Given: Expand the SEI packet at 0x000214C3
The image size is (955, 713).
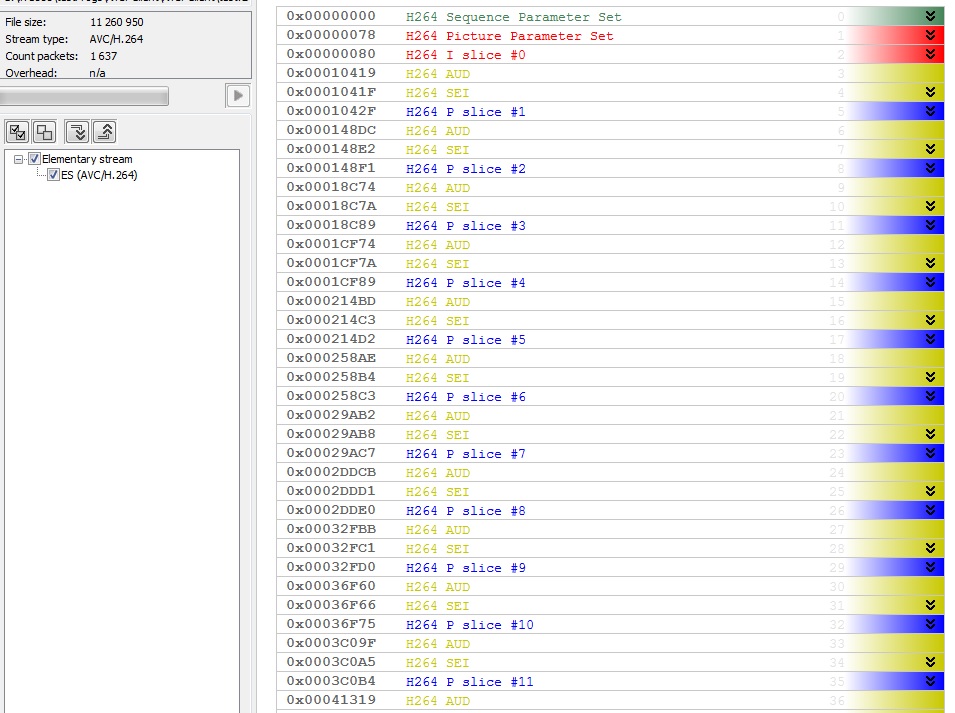Looking at the screenshot, I should click(x=930, y=320).
